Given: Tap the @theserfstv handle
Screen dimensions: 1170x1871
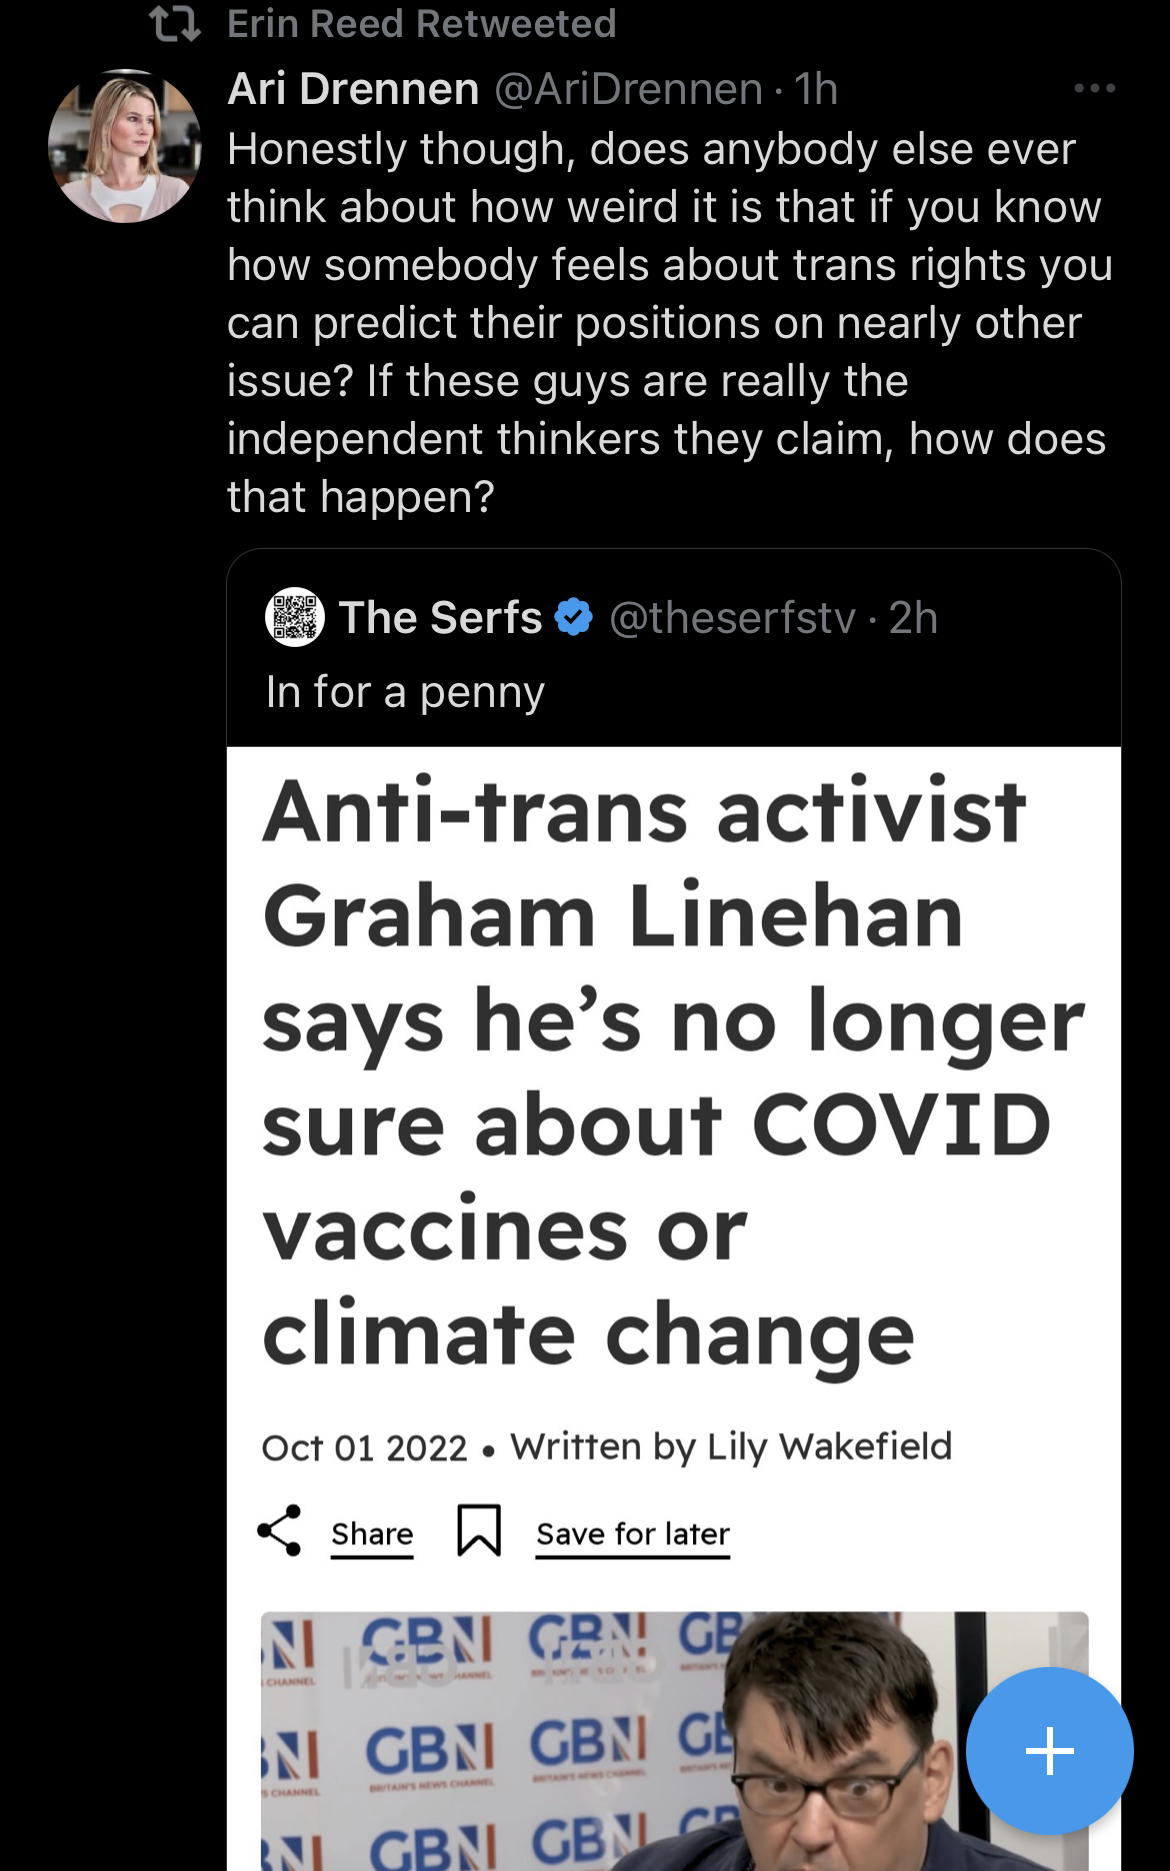Looking at the screenshot, I should [733, 617].
